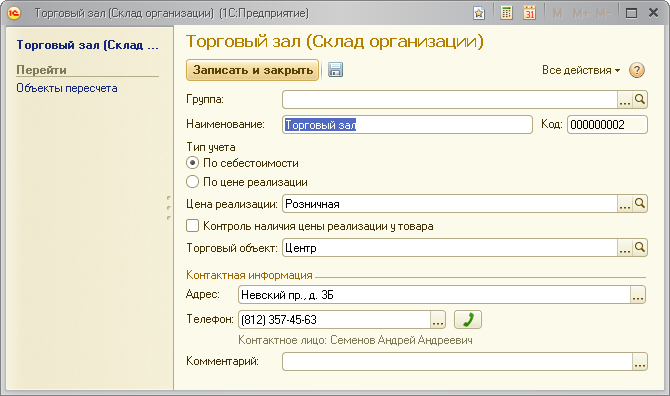This screenshot has width=670, height=396.
Task: Search the Группа field with magnifier icon
Action: coord(640,100)
